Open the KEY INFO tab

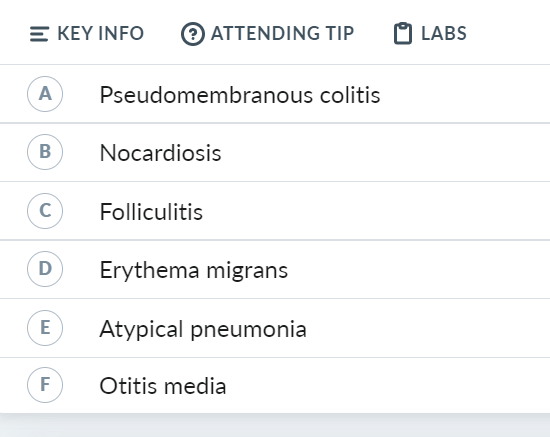(87, 34)
